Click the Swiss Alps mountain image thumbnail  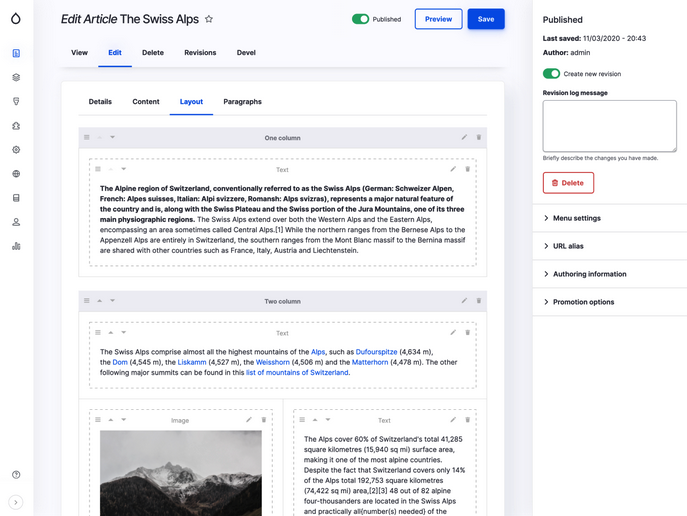[181, 473]
